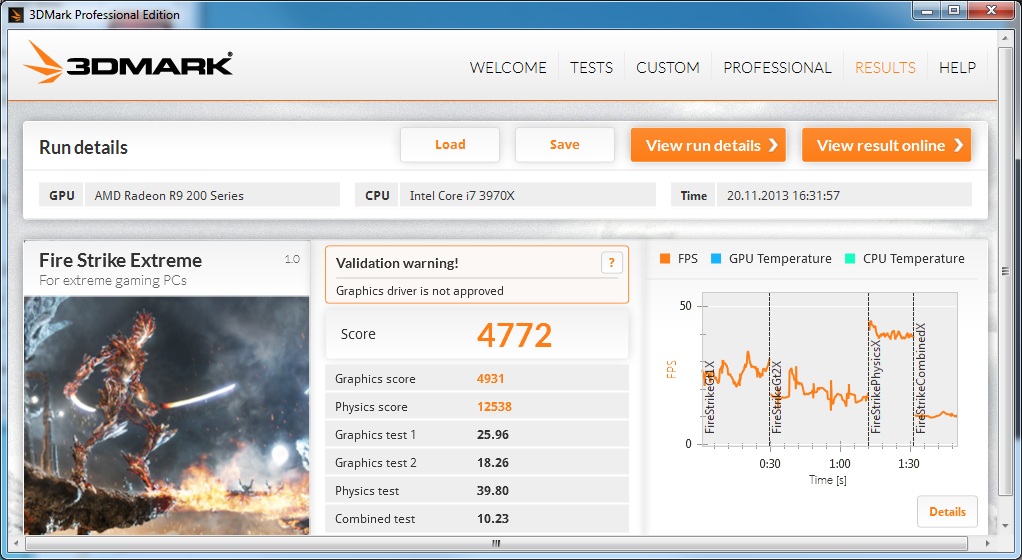Open the validation warning help question mark
This screenshot has width=1022, height=560.
[x=611, y=263]
